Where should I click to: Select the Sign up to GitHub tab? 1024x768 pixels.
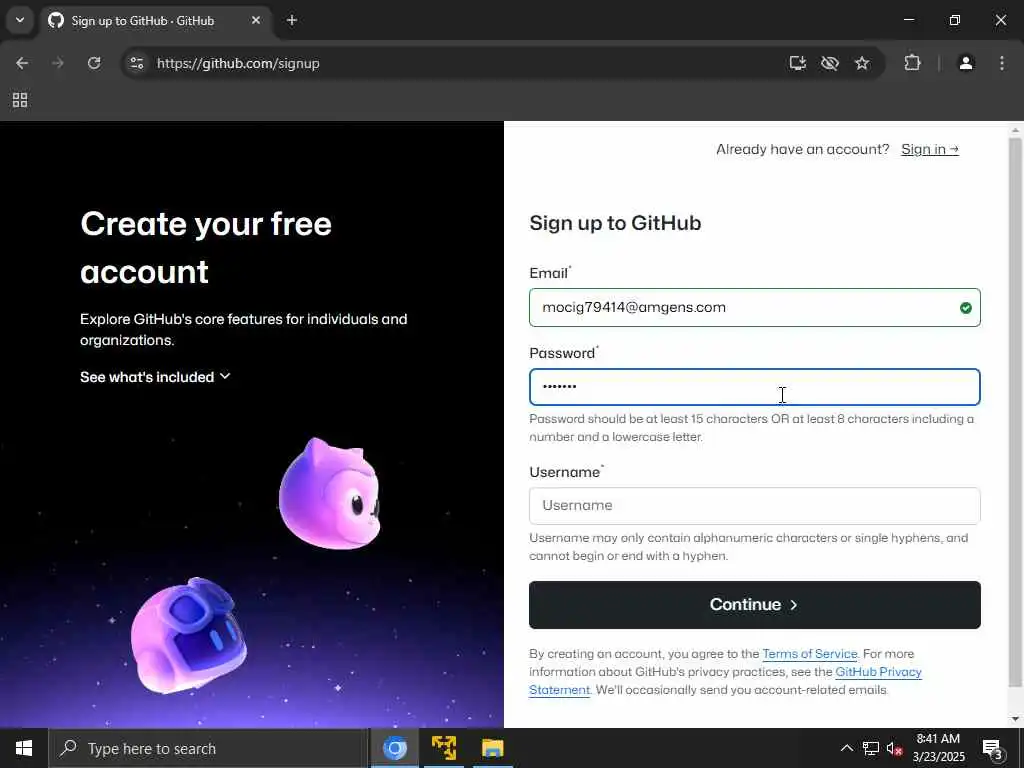click(155, 20)
